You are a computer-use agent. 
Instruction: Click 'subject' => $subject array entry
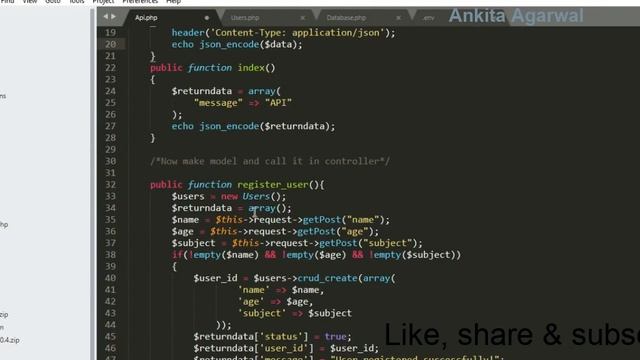pos(295,313)
